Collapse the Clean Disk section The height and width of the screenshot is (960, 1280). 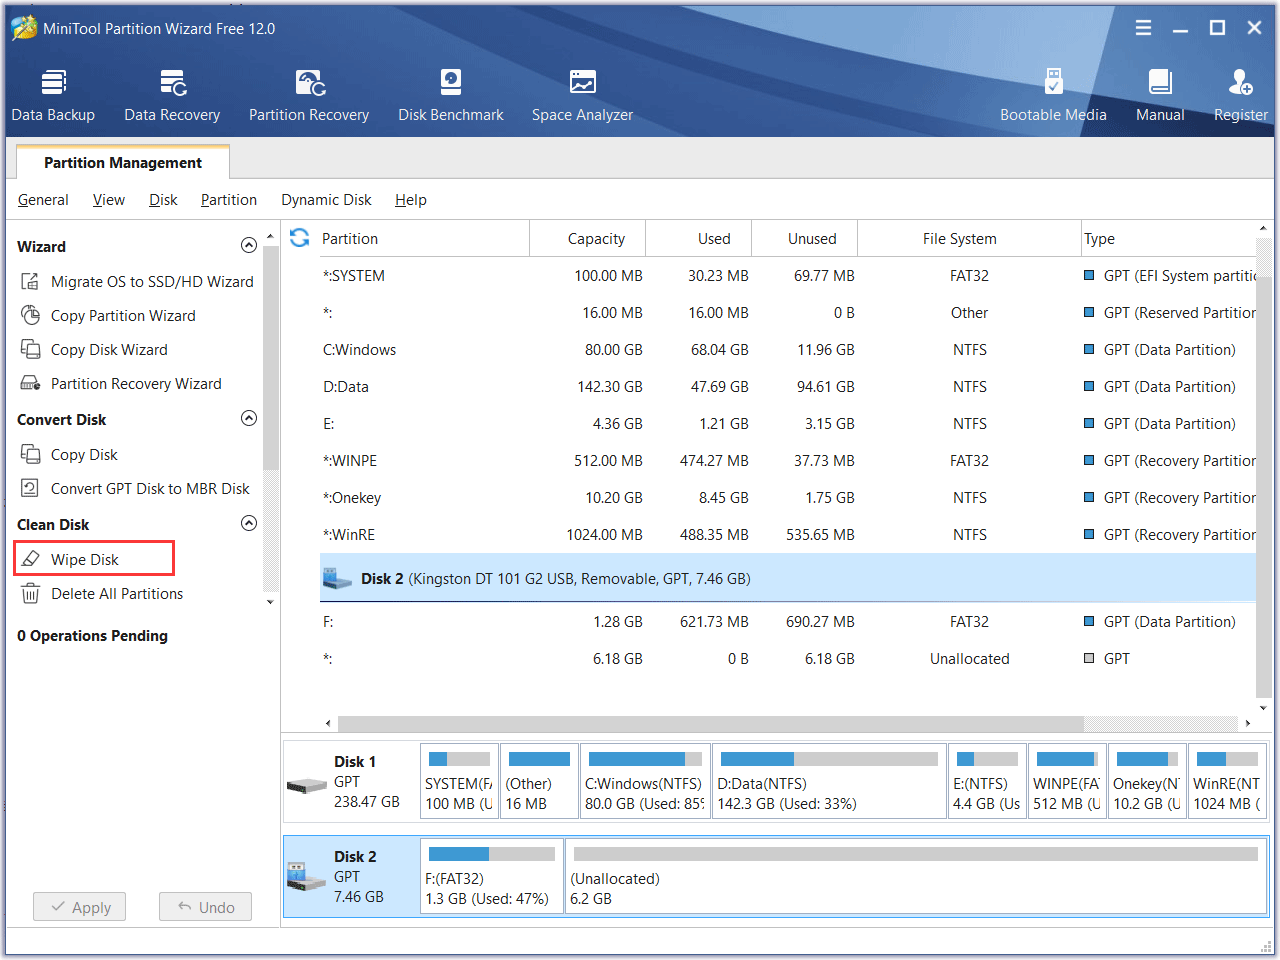[249, 524]
